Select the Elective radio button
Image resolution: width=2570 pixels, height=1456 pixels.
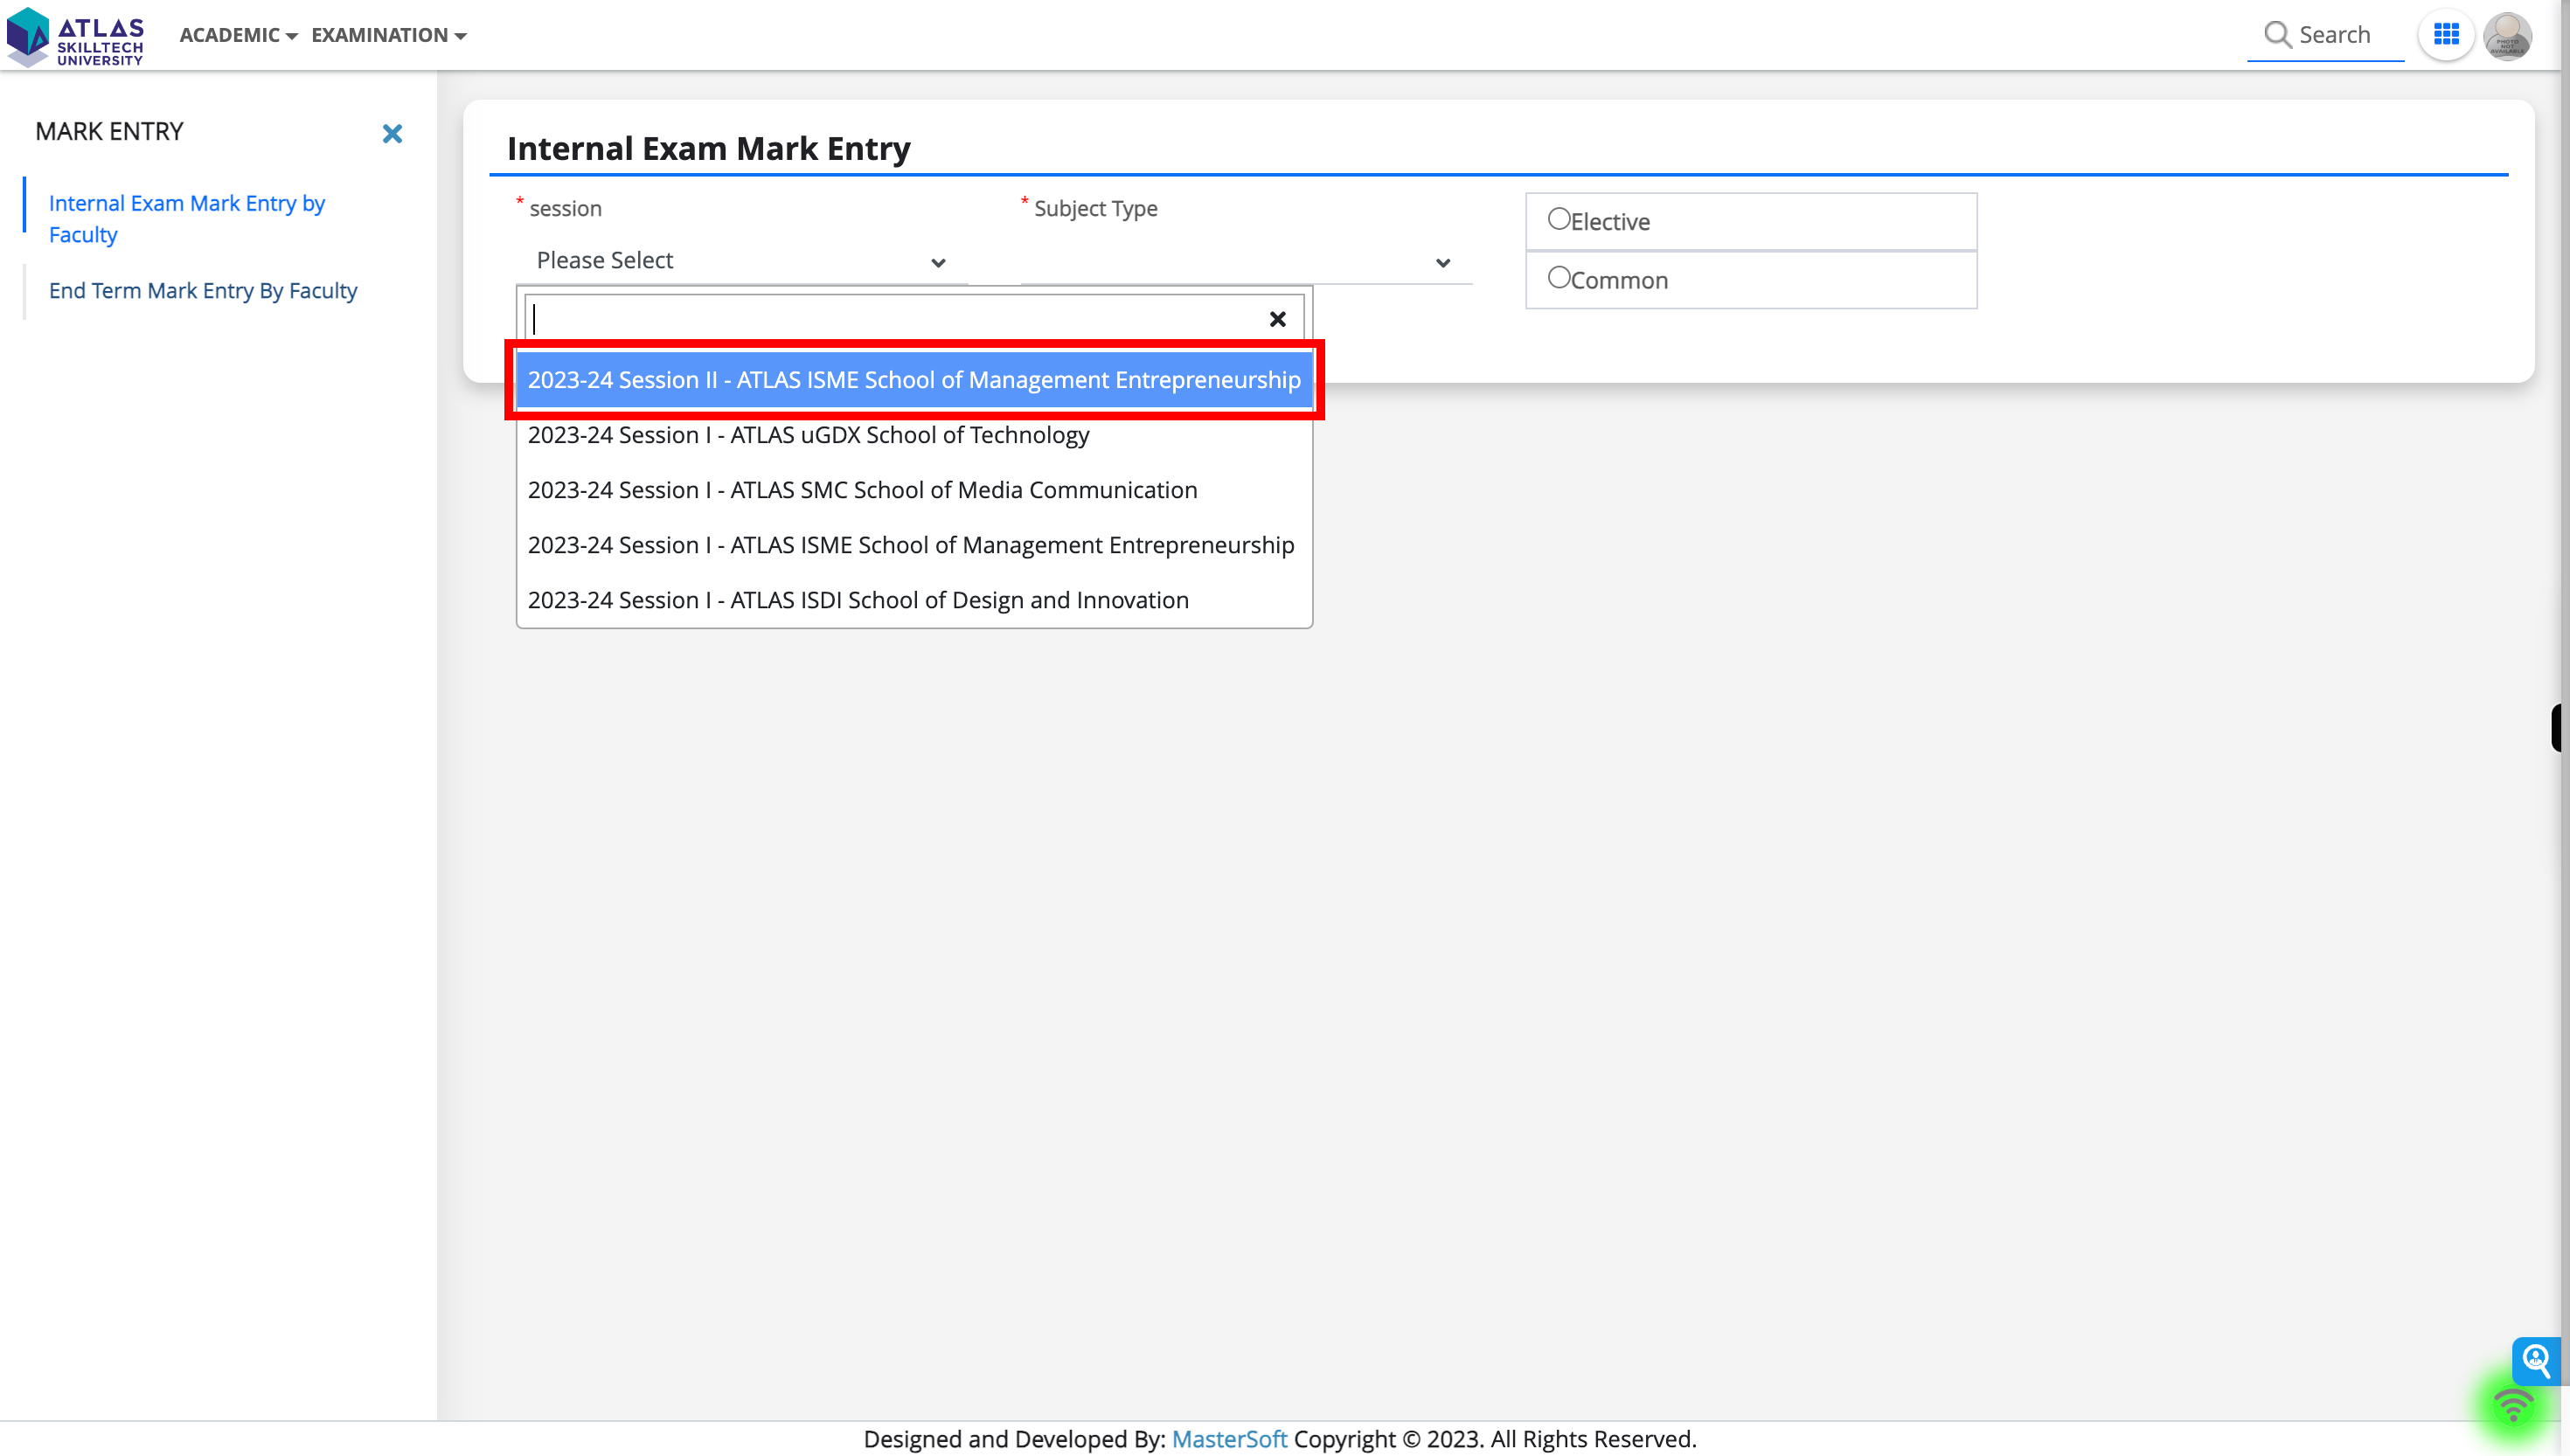(1559, 218)
